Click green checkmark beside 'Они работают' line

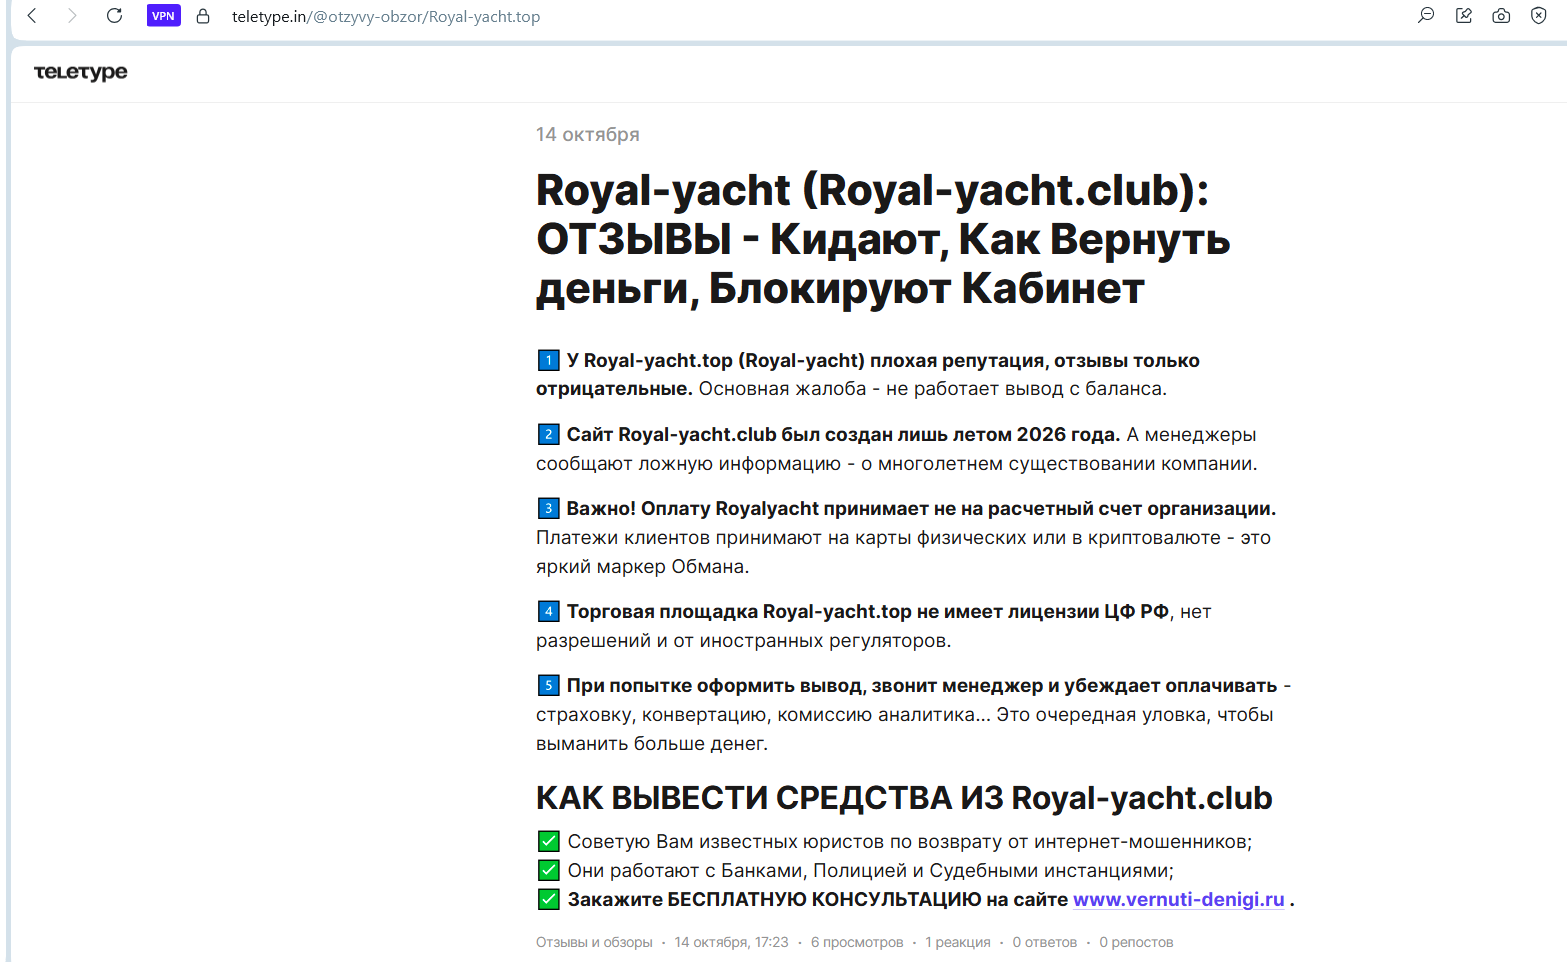[x=548, y=870]
